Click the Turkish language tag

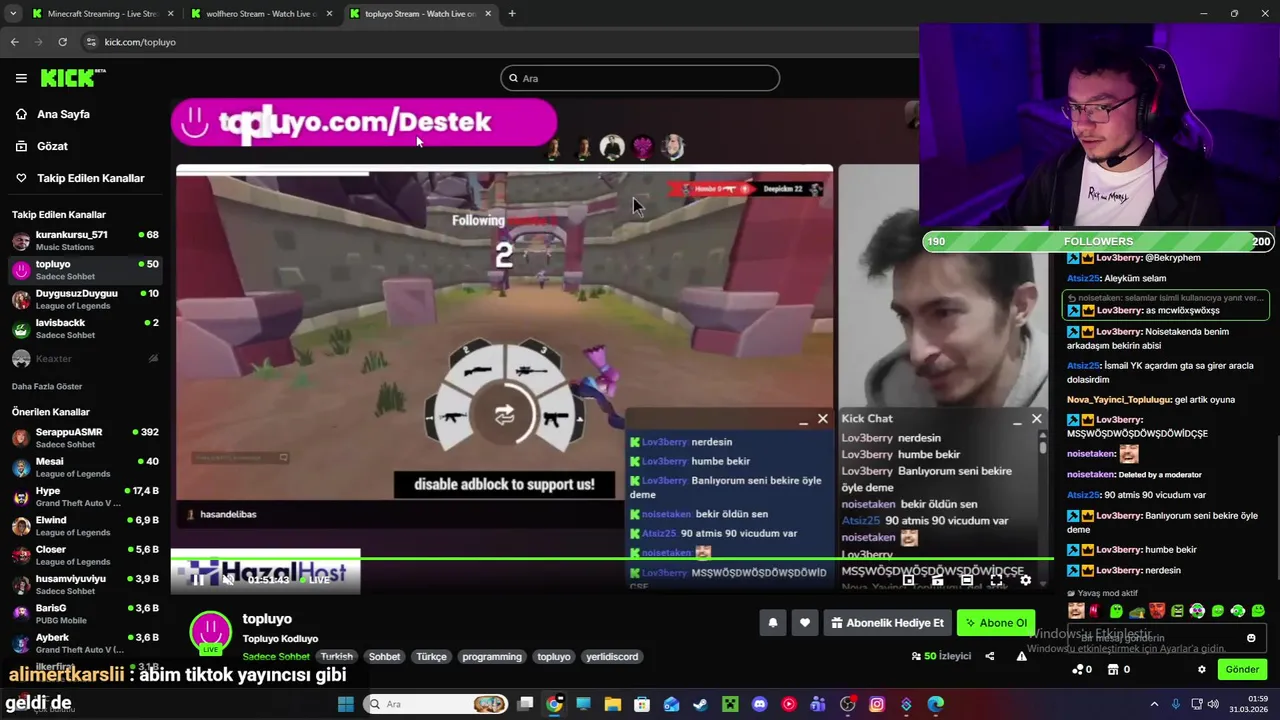pos(337,657)
